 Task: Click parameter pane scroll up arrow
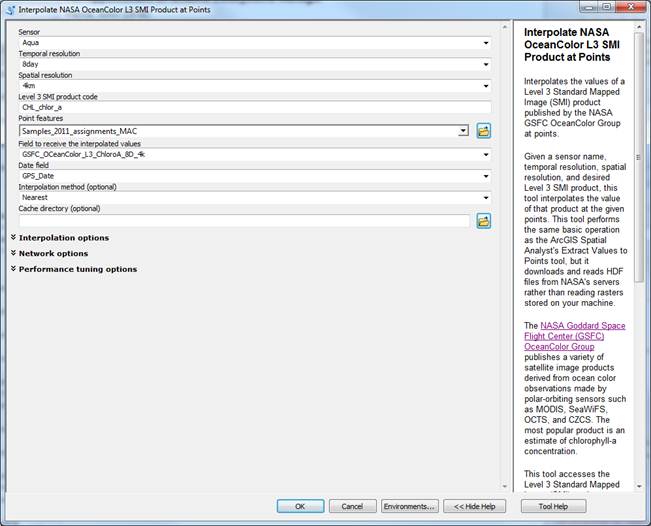(505, 27)
